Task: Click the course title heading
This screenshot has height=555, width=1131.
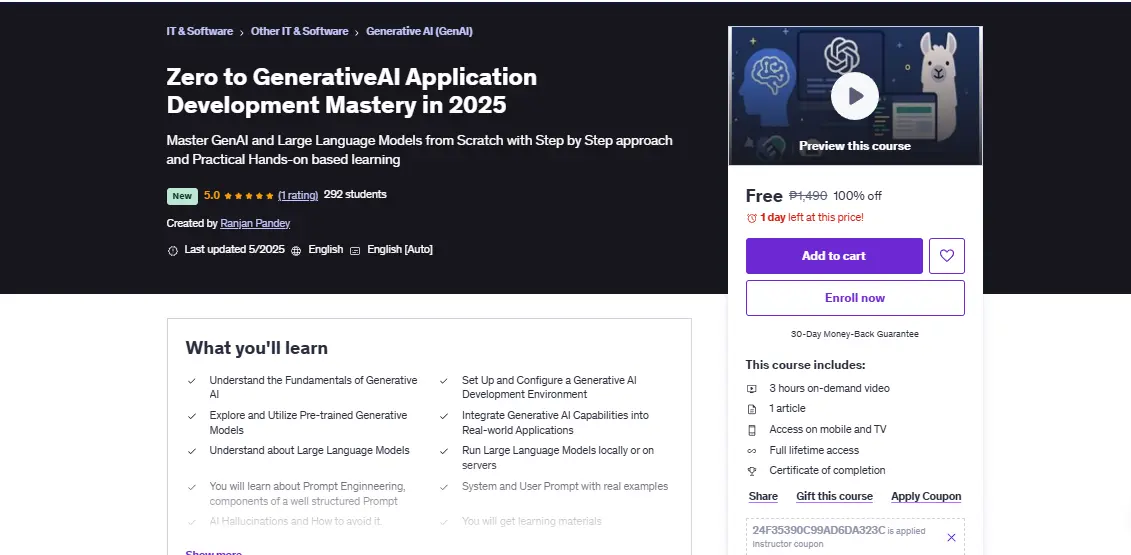Action: (x=351, y=91)
